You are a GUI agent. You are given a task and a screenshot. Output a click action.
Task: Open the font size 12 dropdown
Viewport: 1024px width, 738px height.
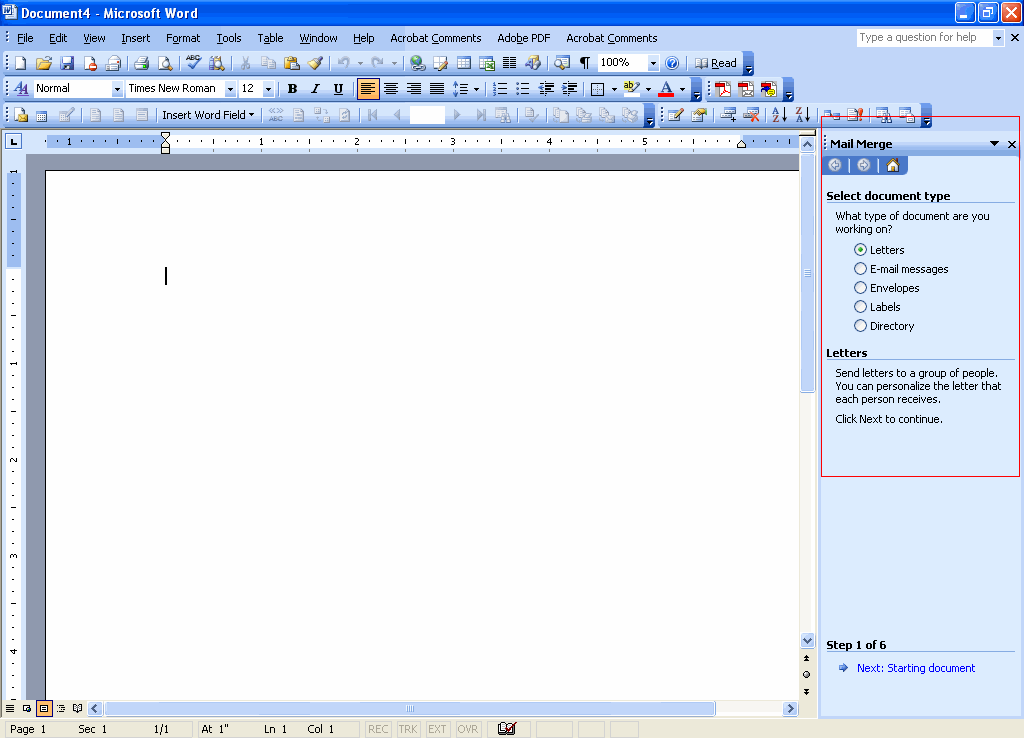tap(268, 88)
